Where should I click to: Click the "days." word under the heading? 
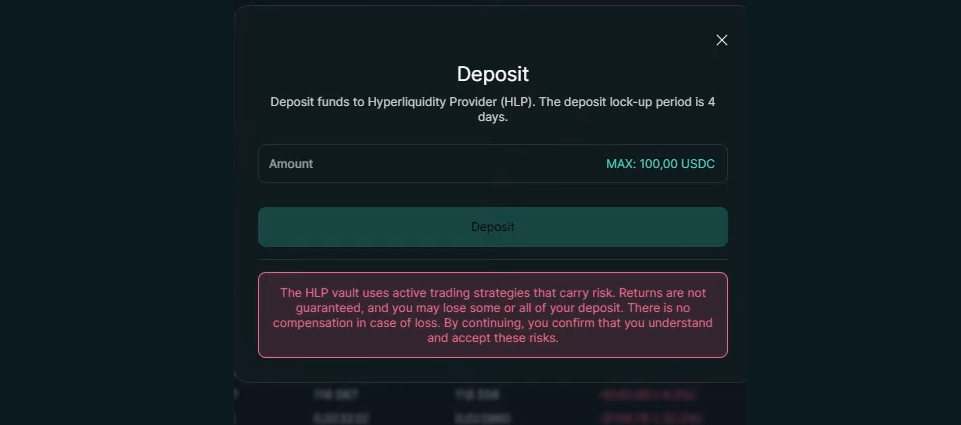[x=492, y=117]
